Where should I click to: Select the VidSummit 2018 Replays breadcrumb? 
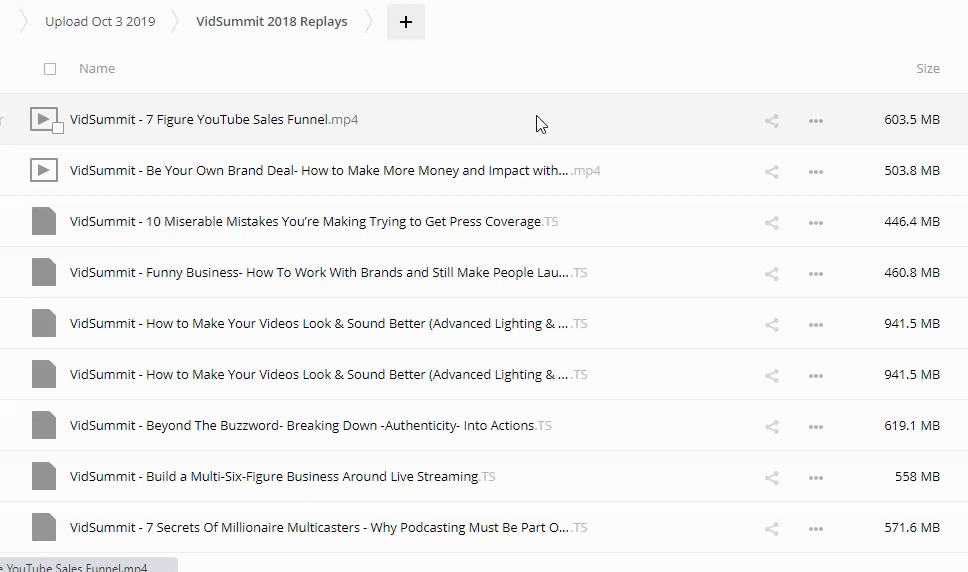(x=271, y=22)
